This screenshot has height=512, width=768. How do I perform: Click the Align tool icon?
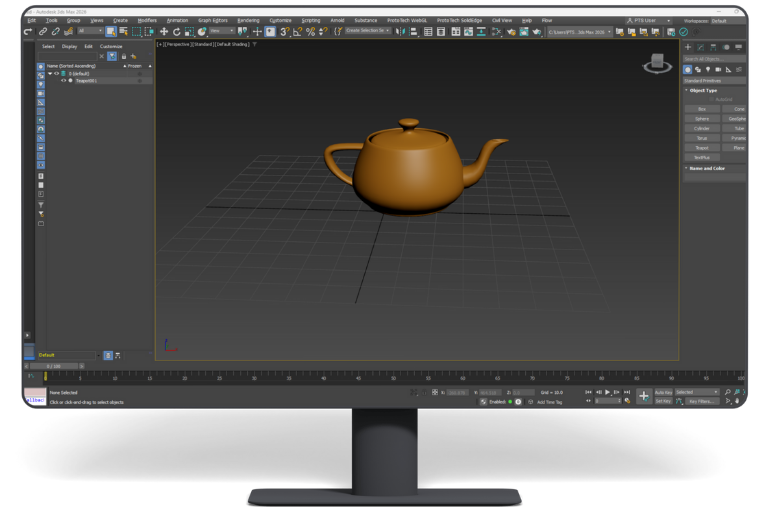(x=414, y=32)
